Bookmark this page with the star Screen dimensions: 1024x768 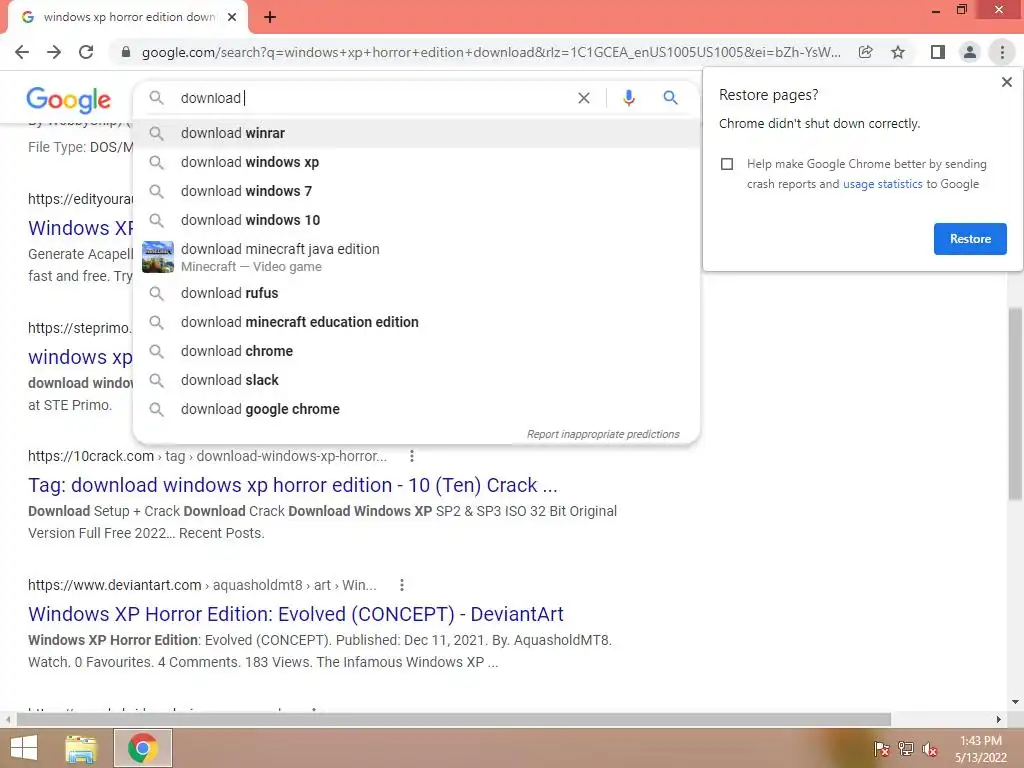pos(898,52)
